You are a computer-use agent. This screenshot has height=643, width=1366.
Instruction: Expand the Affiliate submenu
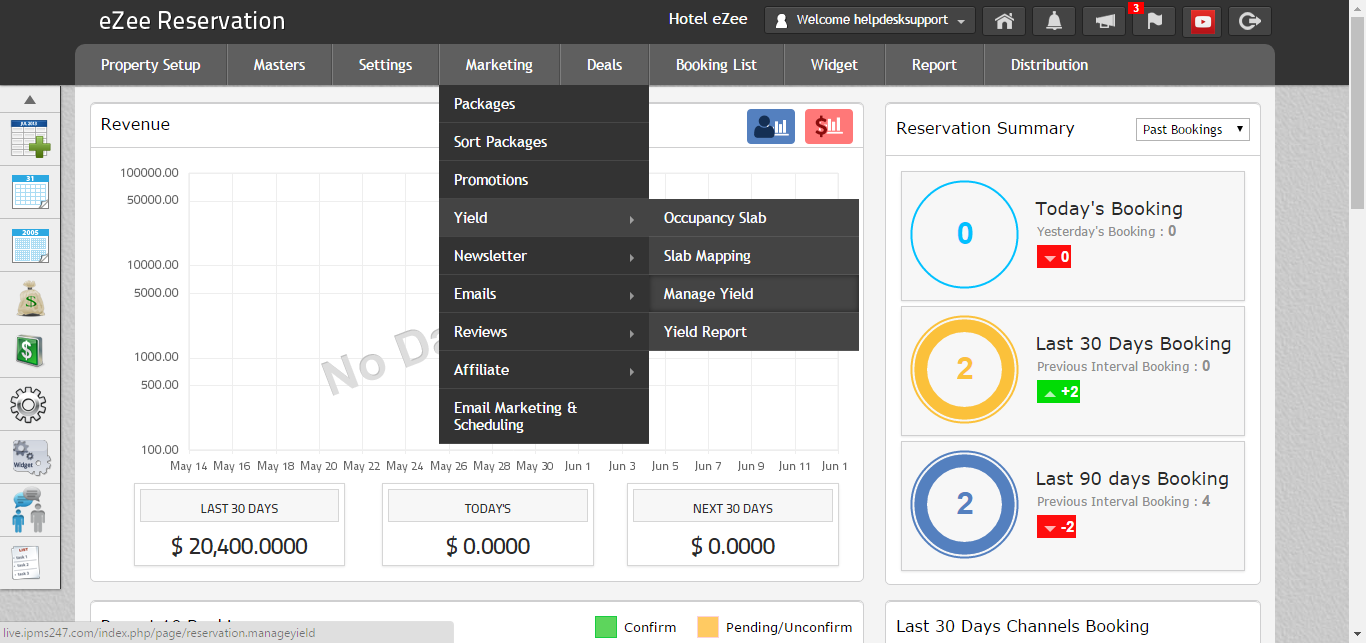(544, 370)
